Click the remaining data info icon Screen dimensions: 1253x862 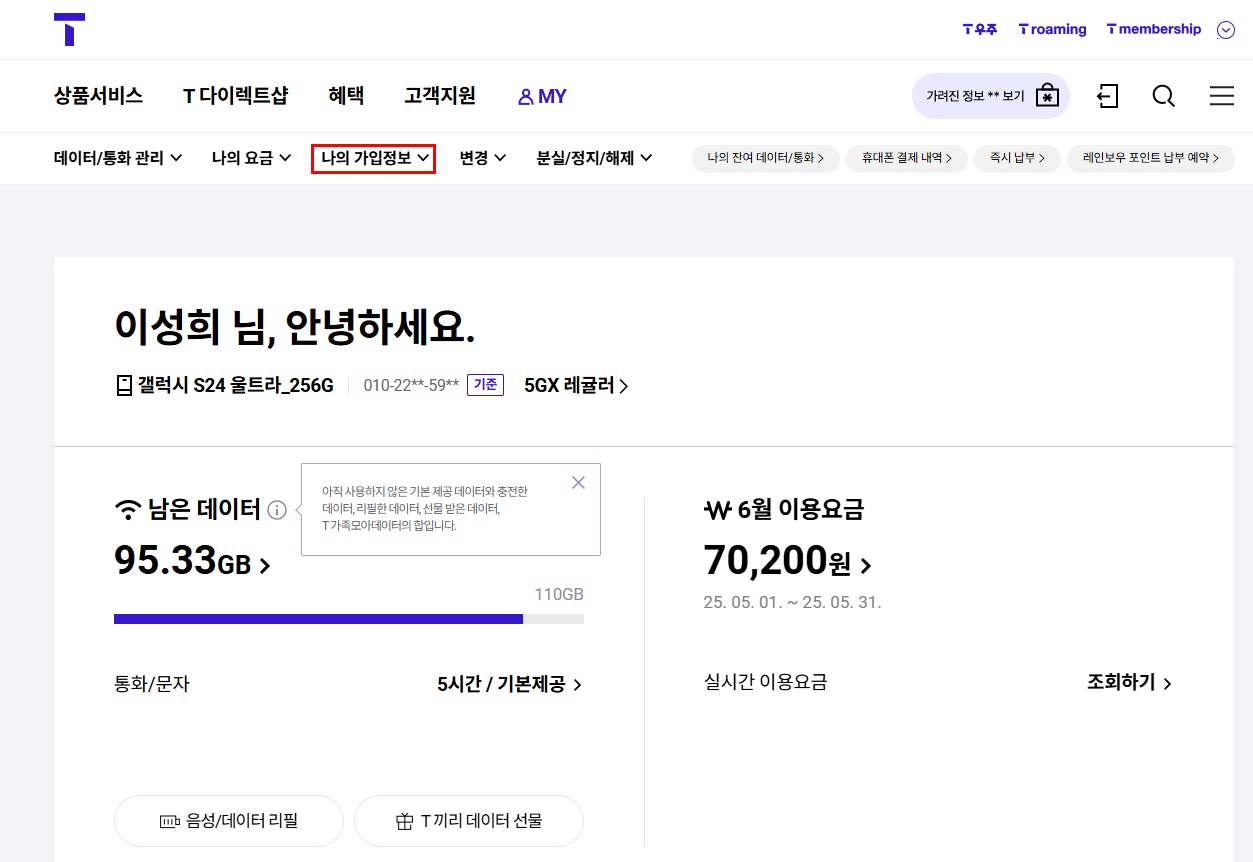[277, 510]
